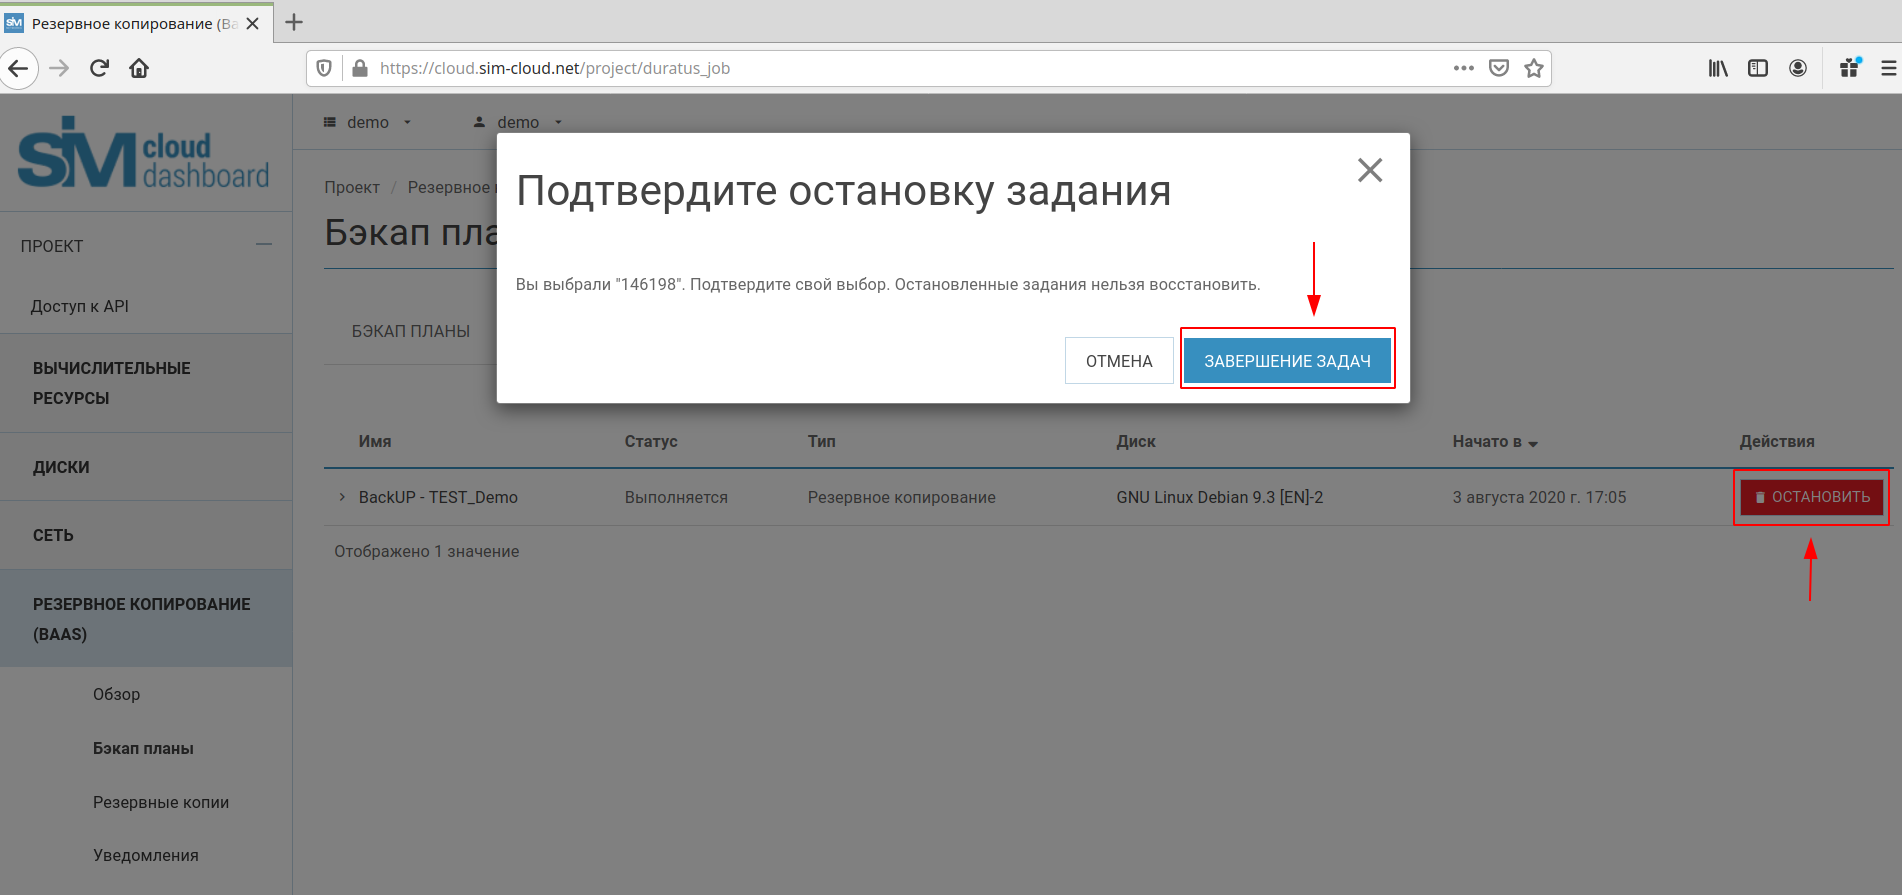The width and height of the screenshot is (1902, 895).
Task: Save page to Pocket icon
Action: [1498, 68]
